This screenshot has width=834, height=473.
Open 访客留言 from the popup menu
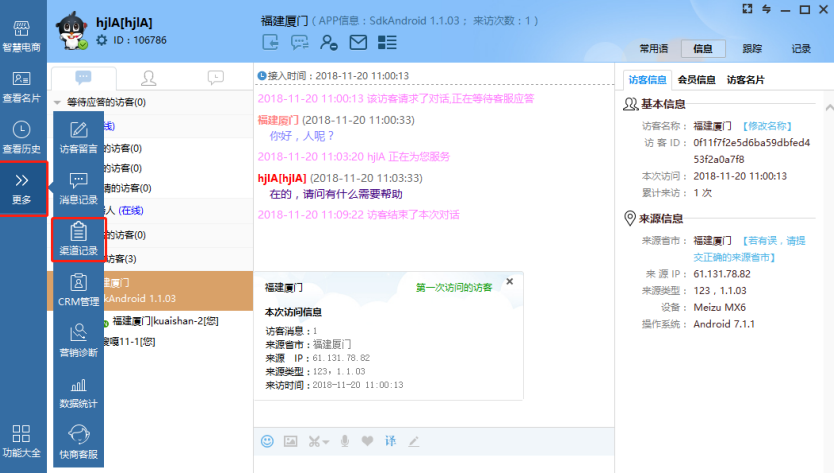pyautogui.click(x=78, y=138)
